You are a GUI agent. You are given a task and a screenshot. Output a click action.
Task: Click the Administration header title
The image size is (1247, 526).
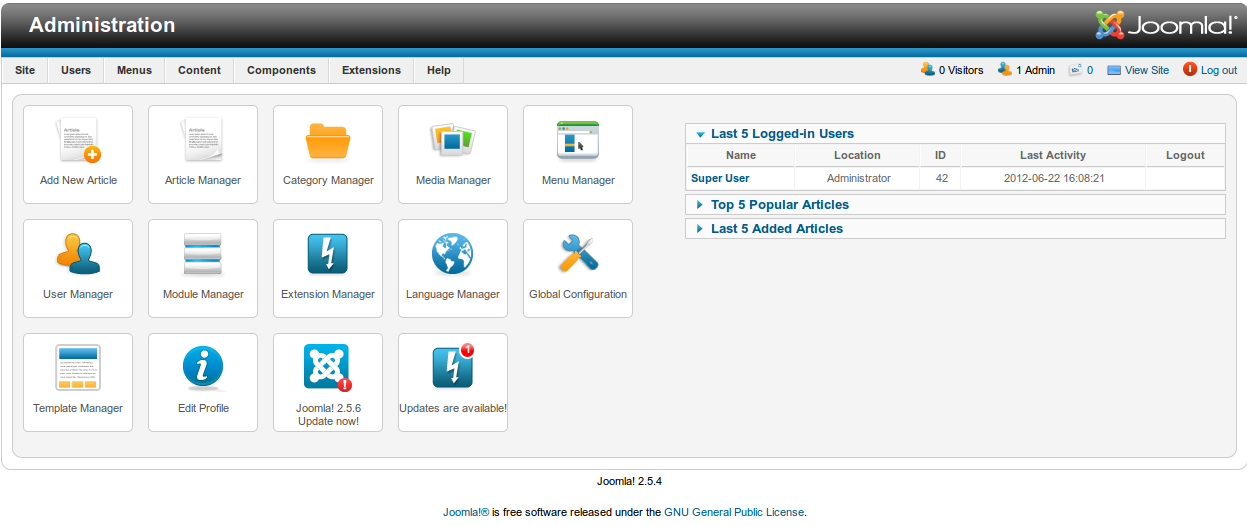(102, 25)
